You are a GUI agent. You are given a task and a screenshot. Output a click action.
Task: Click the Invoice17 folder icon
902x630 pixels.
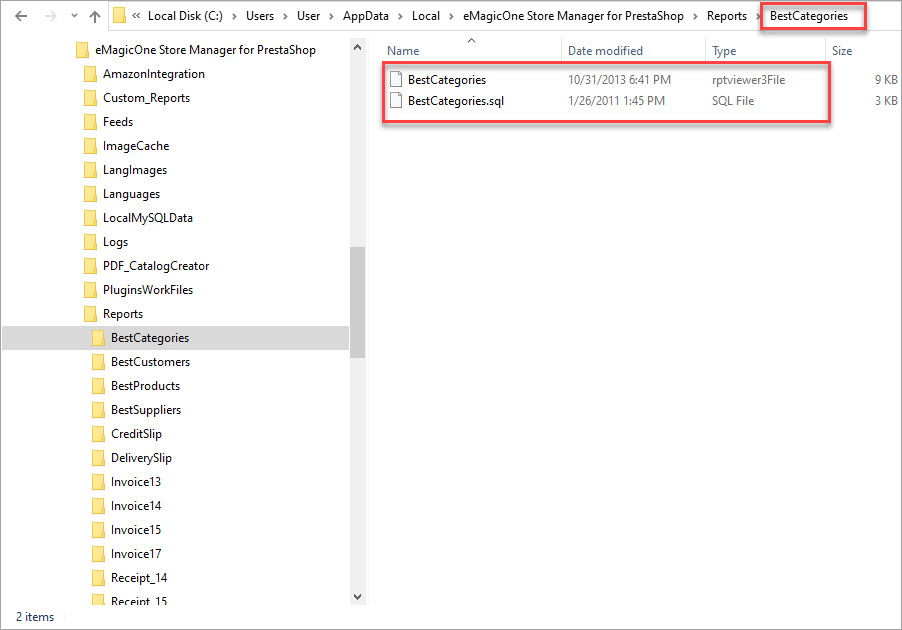(98, 554)
